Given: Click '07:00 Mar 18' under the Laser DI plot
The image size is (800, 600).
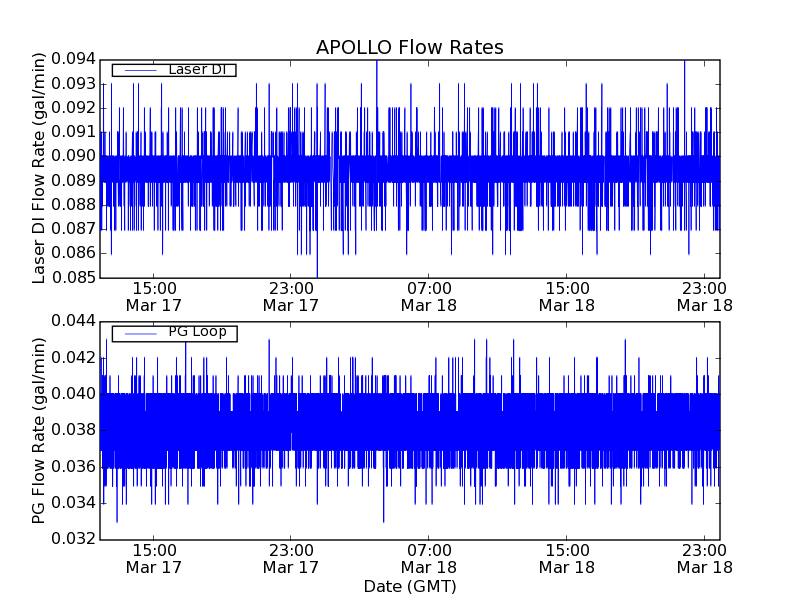Looking at the screenshot, I should pos(429,297).
